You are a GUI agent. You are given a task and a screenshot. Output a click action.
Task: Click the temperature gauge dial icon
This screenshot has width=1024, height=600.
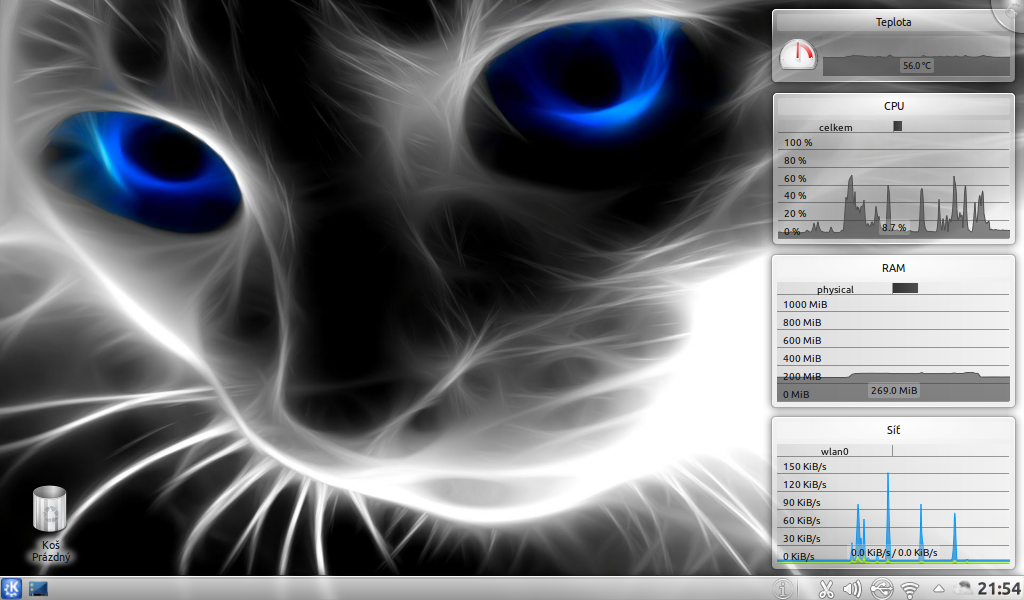click(798, 55)
